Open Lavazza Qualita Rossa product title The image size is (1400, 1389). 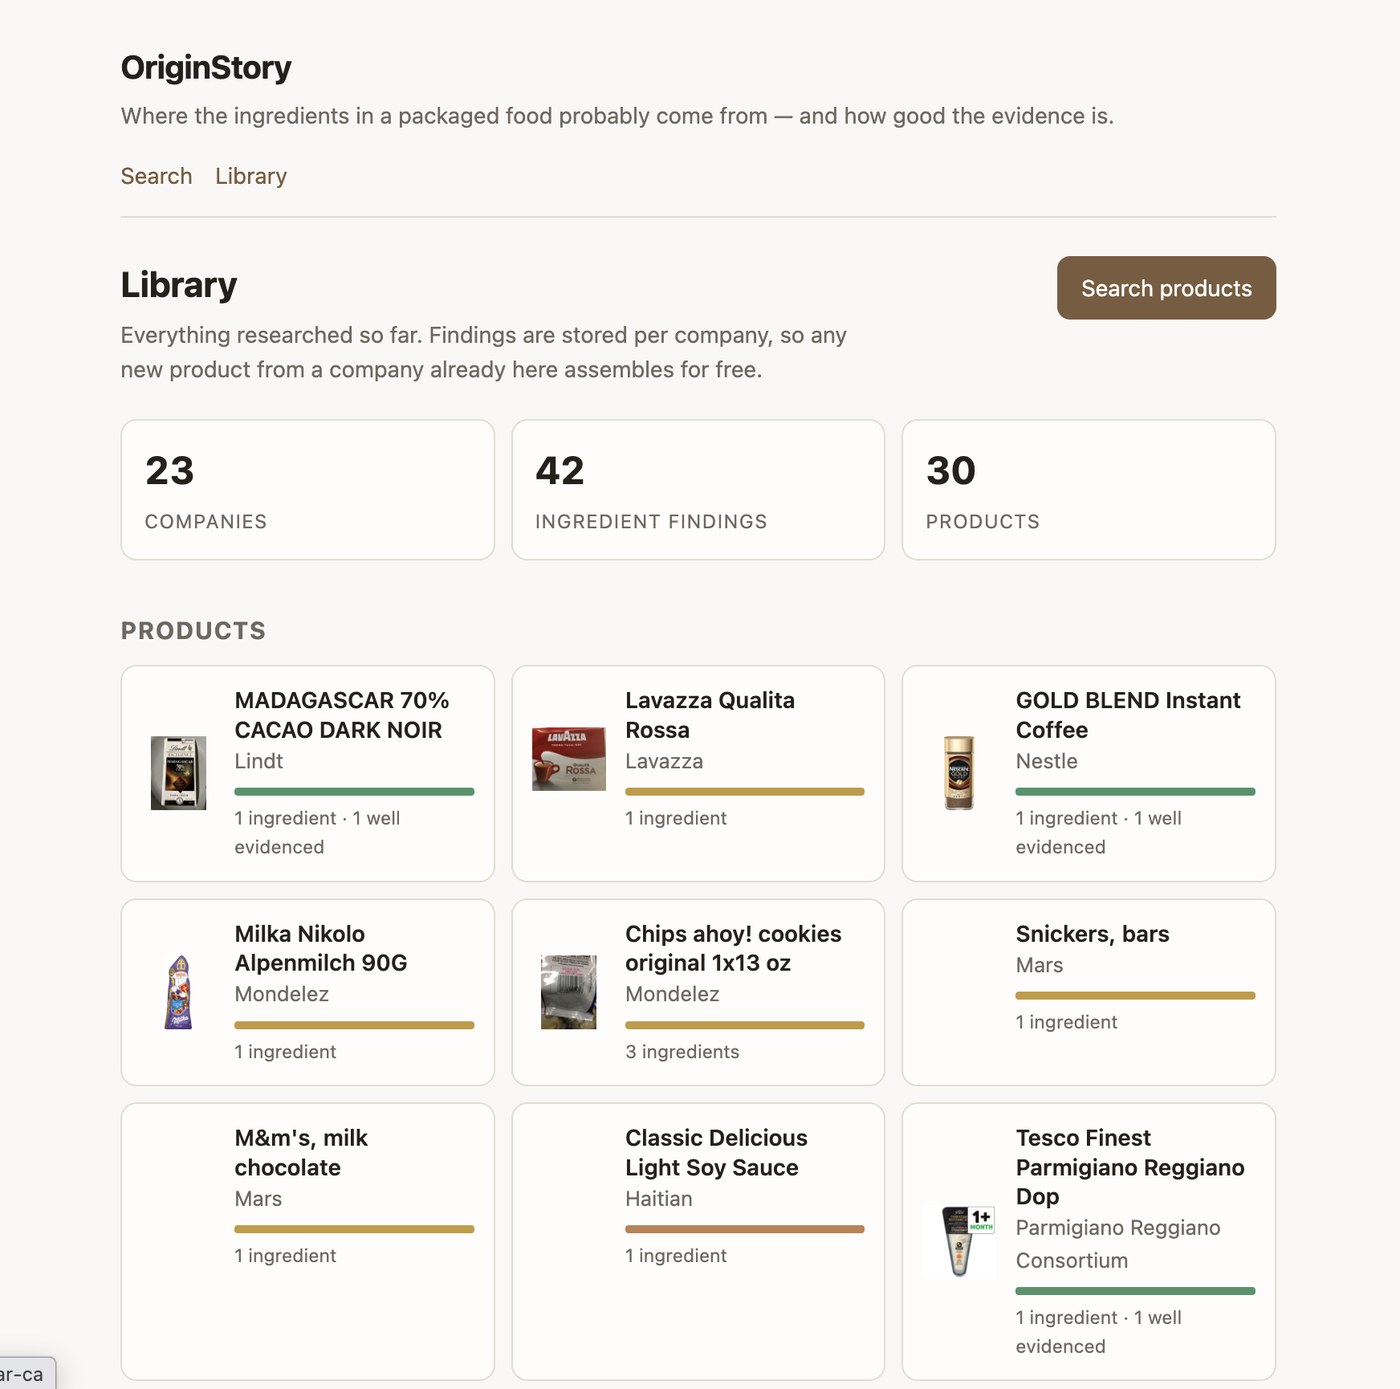[x=710, y=715]
